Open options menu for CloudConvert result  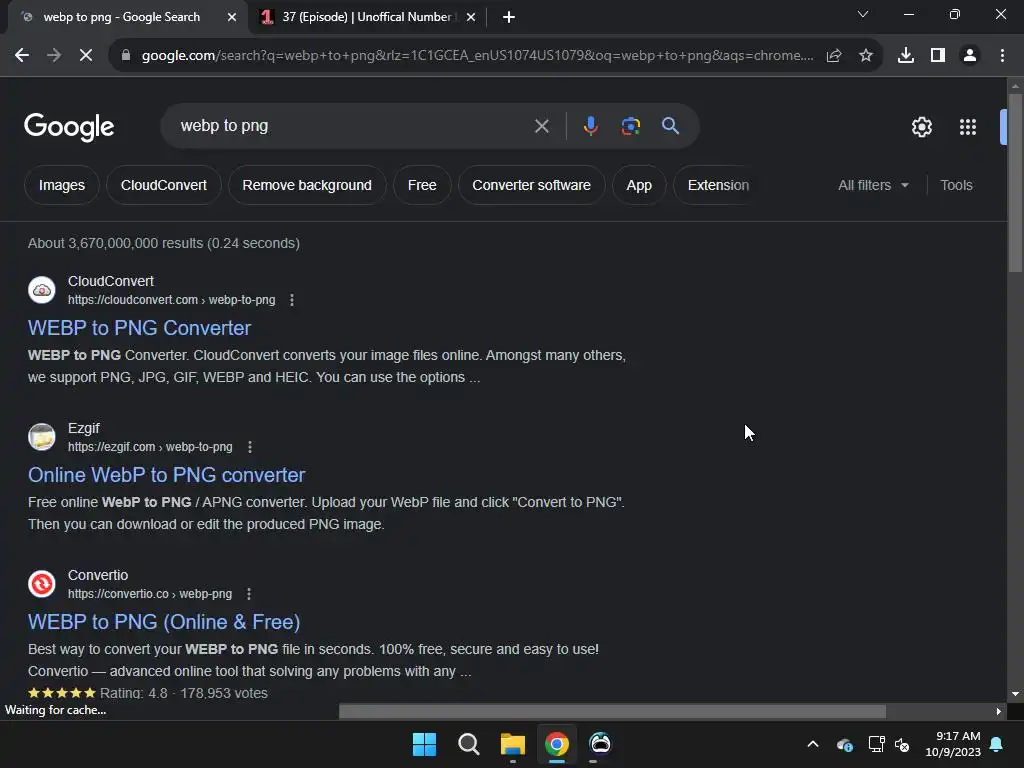click(x=292, y=300)
